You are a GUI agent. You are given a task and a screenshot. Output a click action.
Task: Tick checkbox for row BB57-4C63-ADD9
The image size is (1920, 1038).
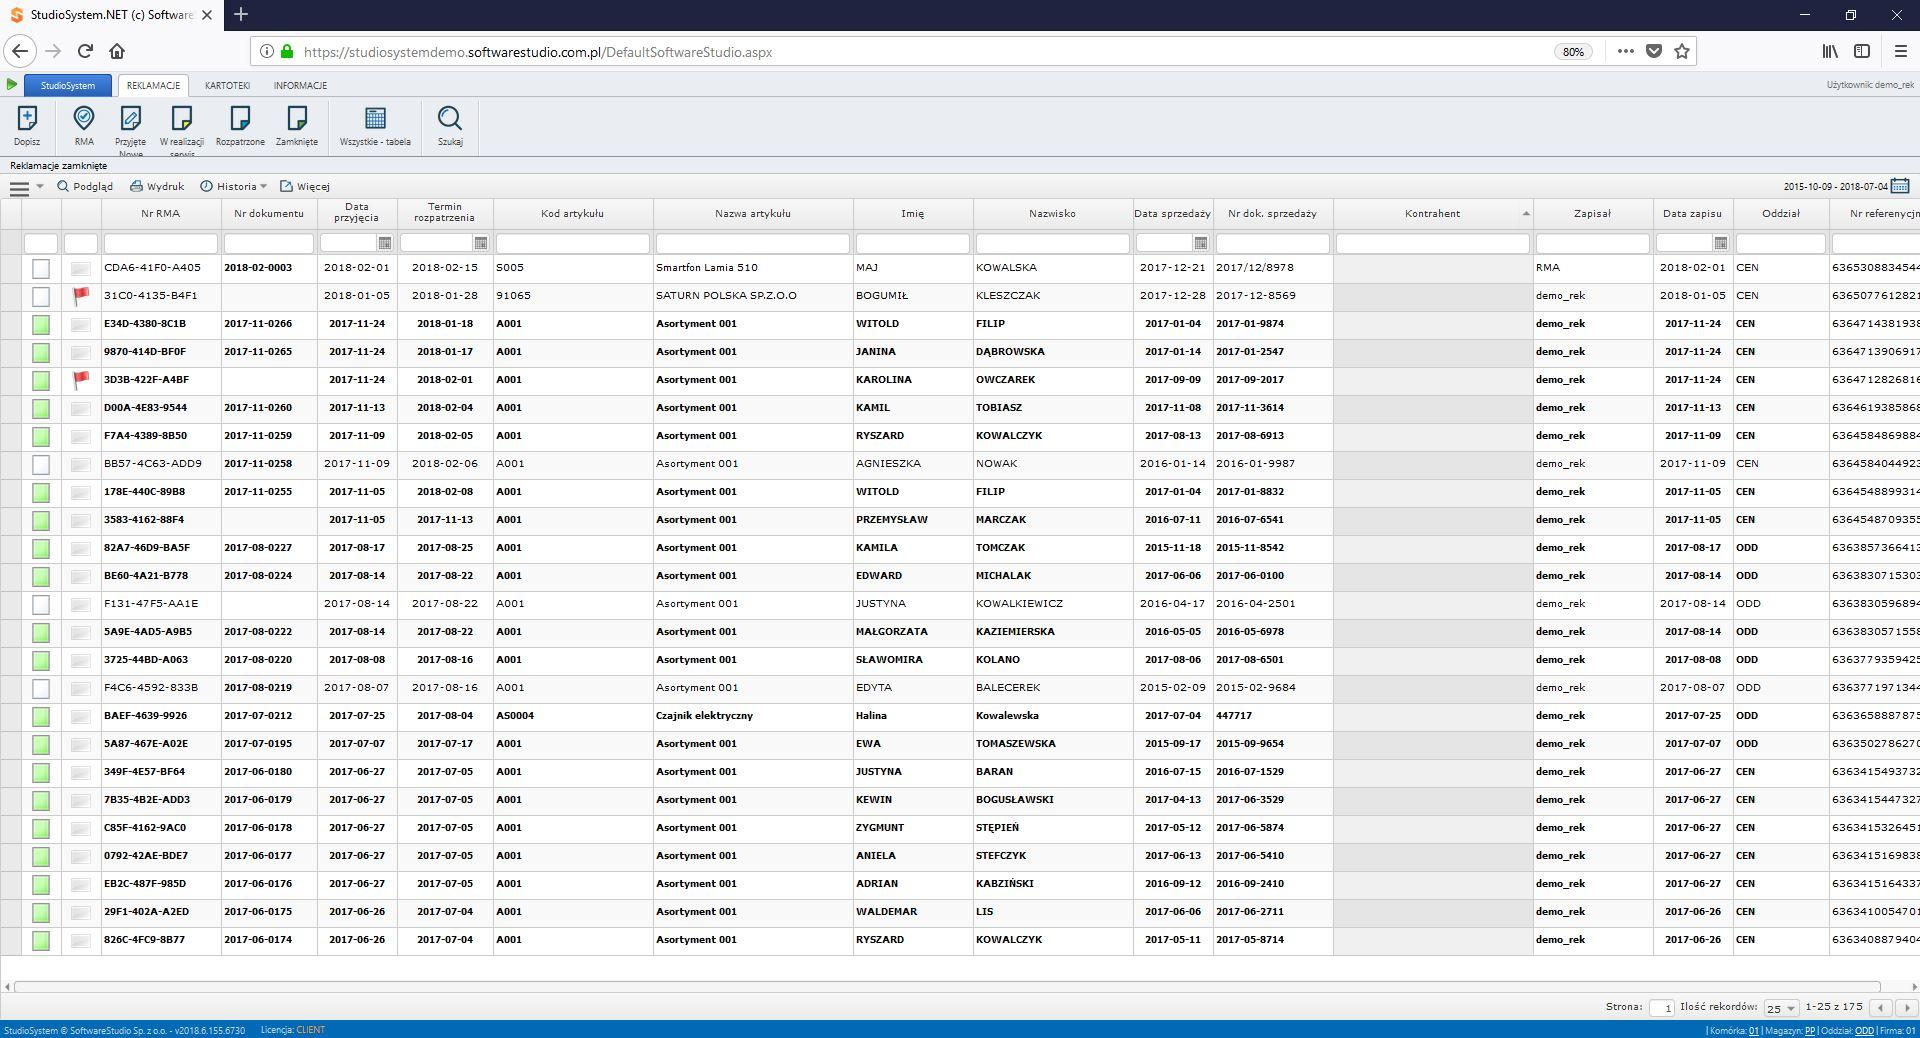pos(41,464)
